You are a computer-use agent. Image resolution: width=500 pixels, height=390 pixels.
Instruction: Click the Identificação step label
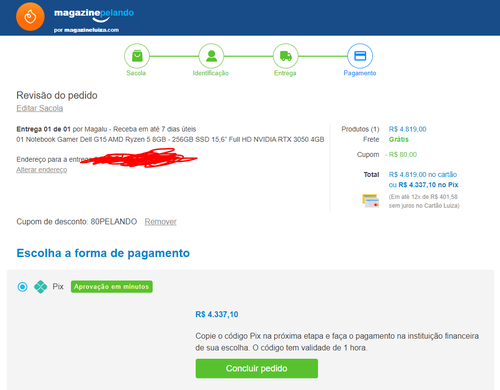tap(211, 73)
